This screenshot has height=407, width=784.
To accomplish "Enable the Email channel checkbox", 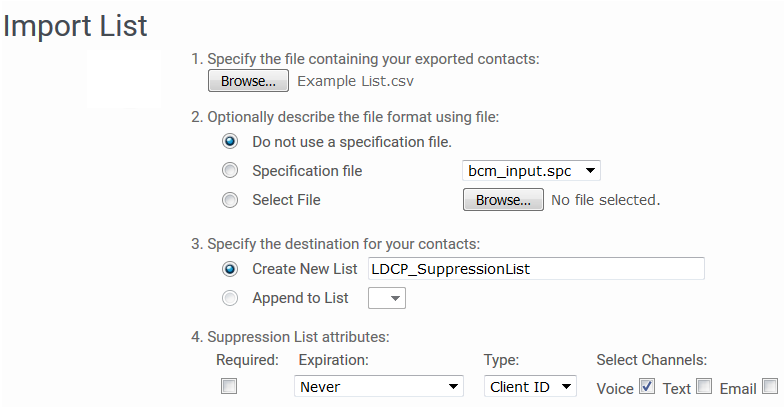I will click(770, 386).
